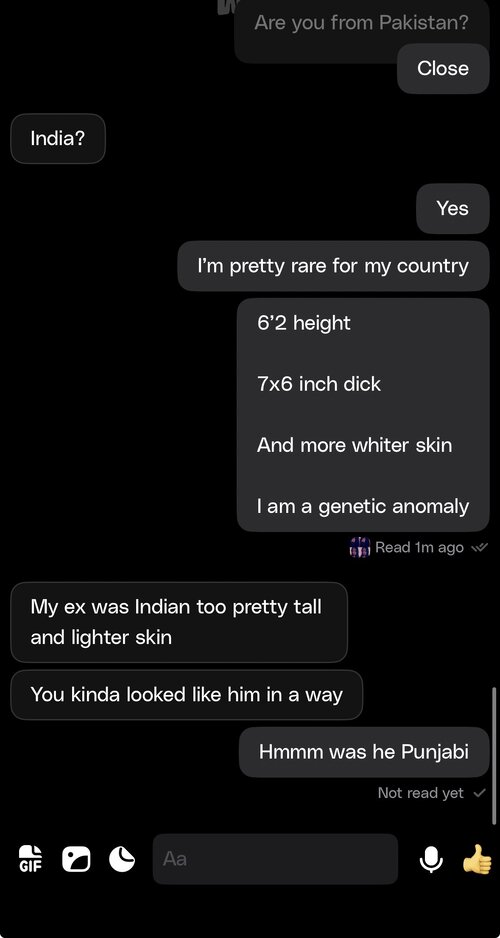Screen dimensions: 500x938
Task: Click the double checkmark read icon
Action: tap(480, 547)
